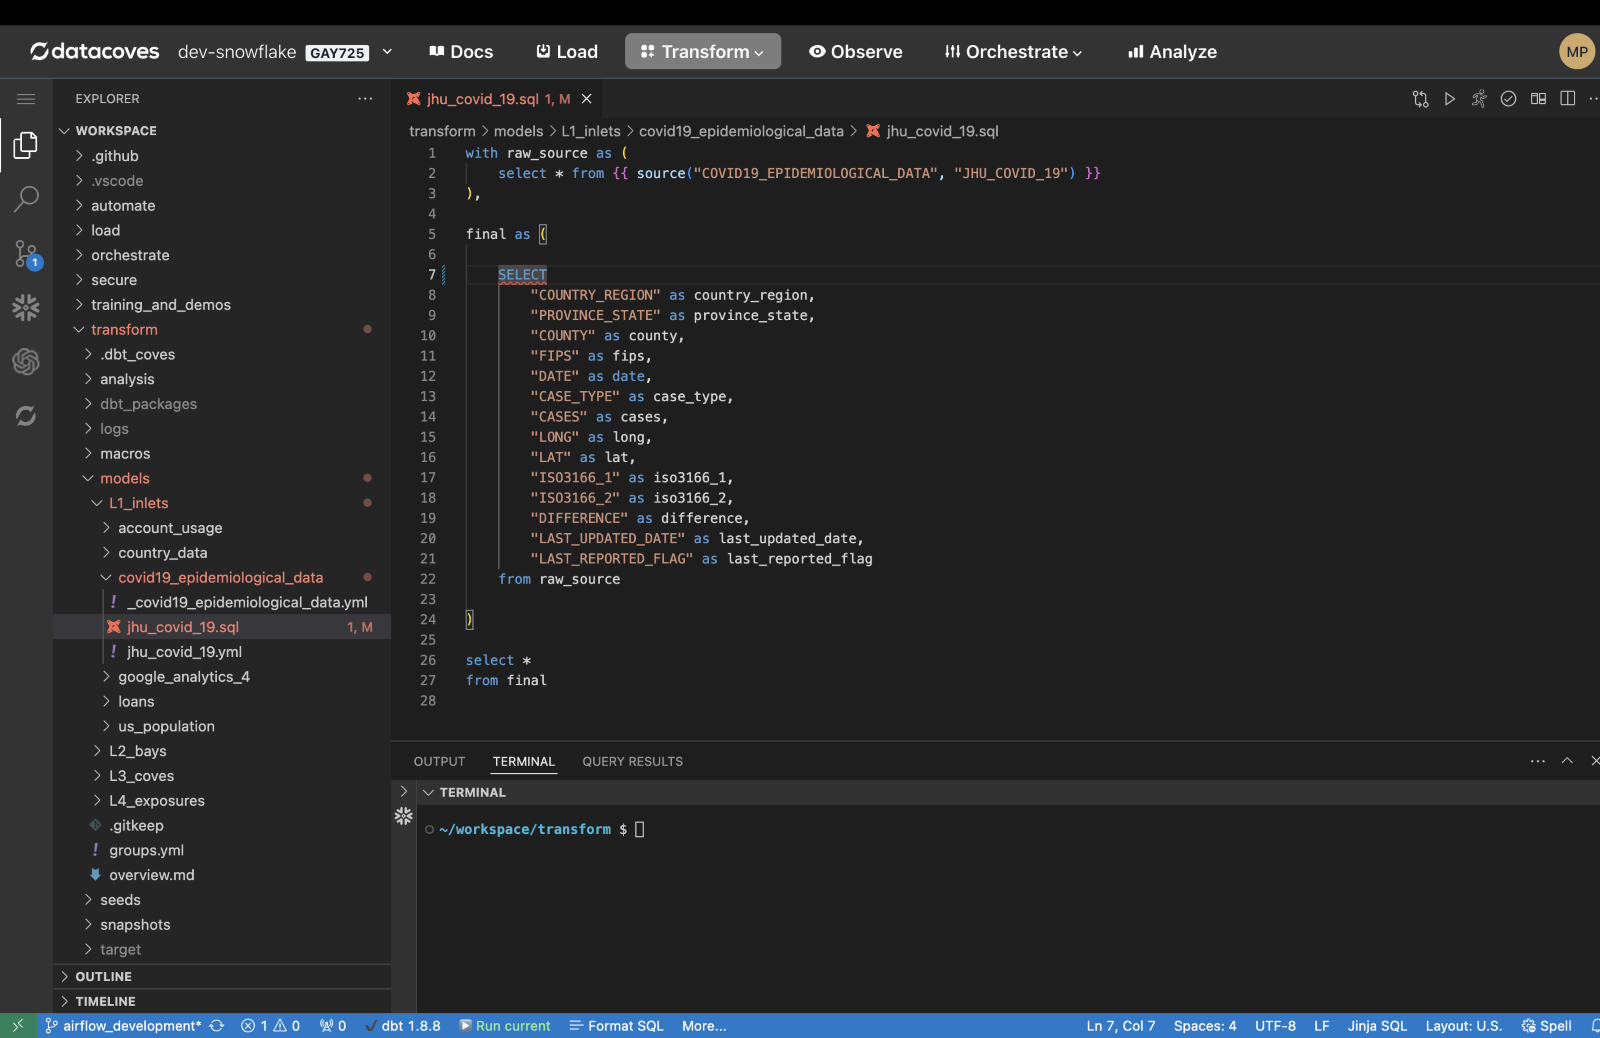Open the ChatGPT extension icon in sidebar
The image size is (1600, 1038).
tap(26, 361)
